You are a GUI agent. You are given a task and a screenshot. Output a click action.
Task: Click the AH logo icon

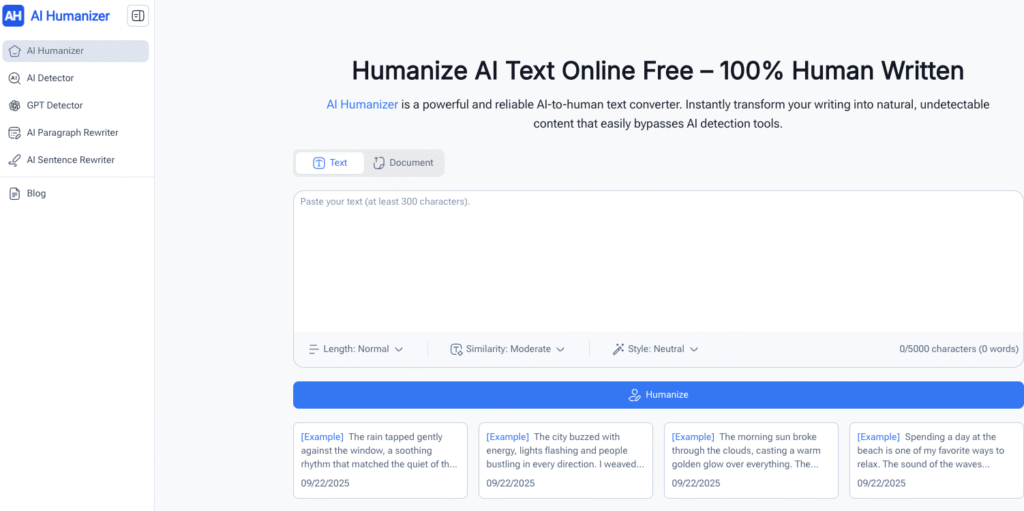14,16
